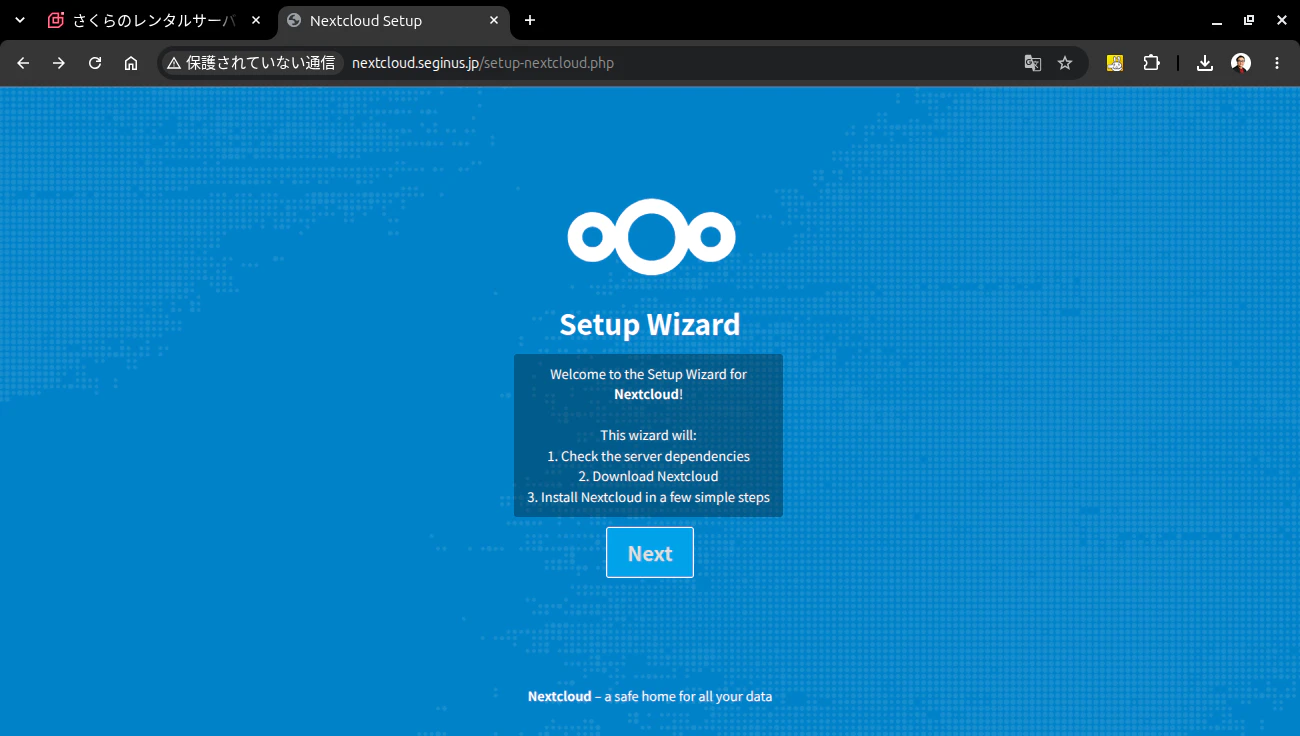The height and width of the screenshot is (736, 1300).
Task: Click the Nextcloud logo
Action: click(x=651, y=237)
